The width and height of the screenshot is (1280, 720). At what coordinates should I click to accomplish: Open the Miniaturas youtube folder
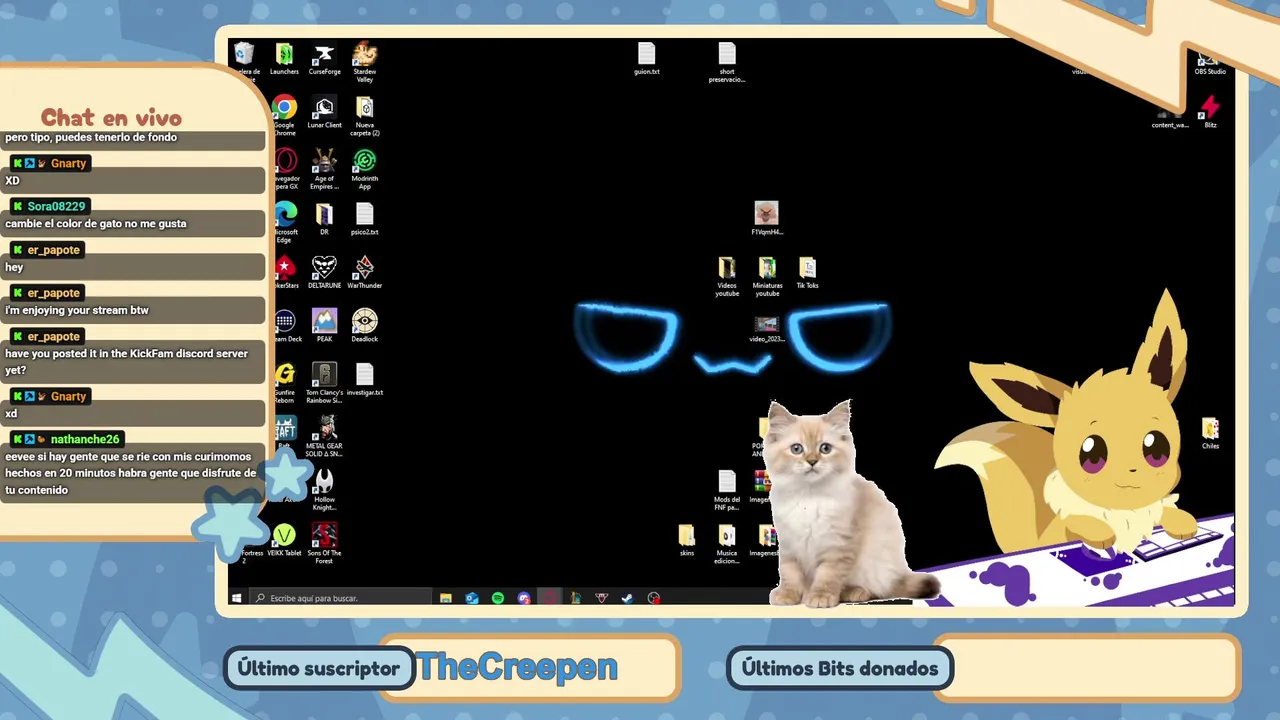767,276
